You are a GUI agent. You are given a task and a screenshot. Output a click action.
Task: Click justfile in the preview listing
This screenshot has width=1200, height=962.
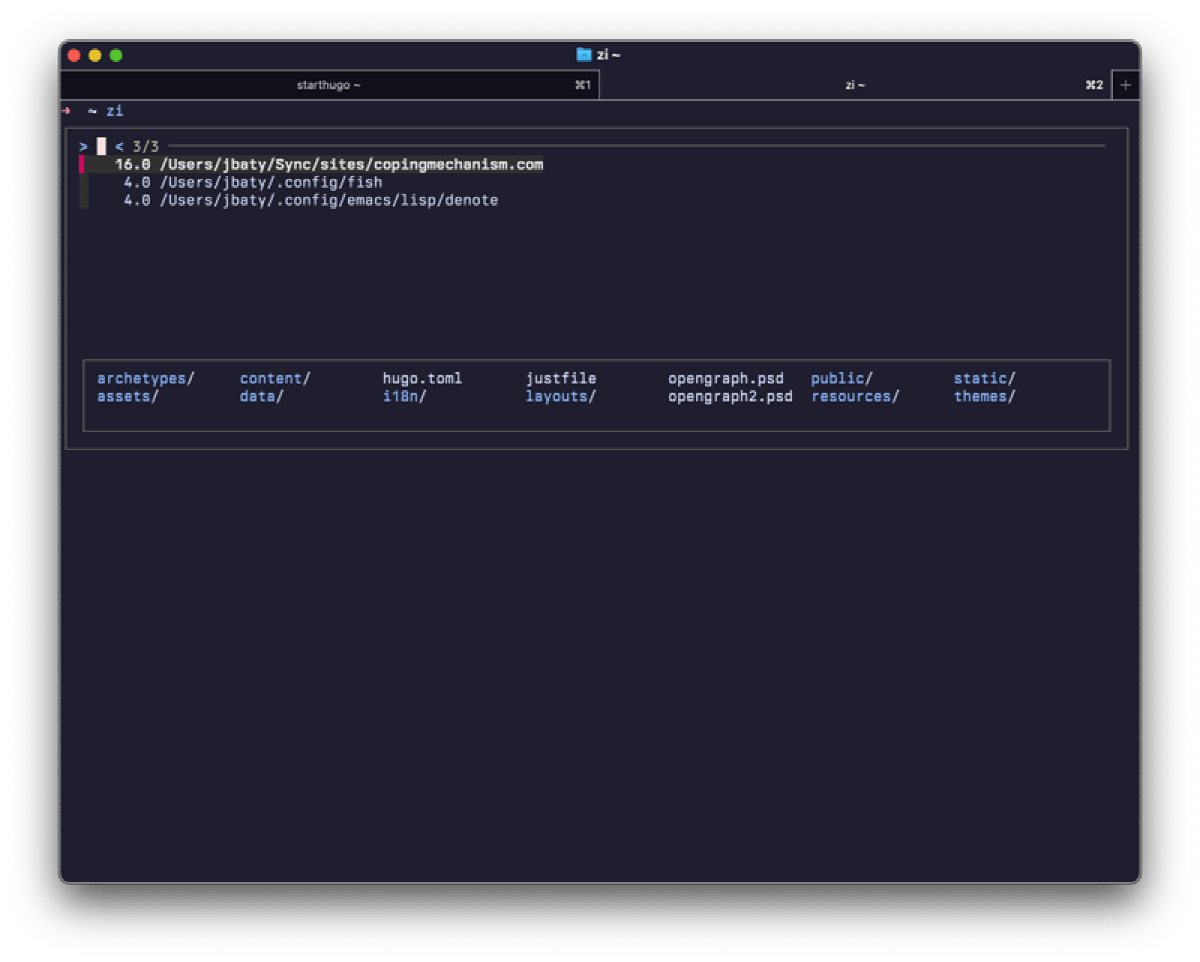click(x=561, y=378)
